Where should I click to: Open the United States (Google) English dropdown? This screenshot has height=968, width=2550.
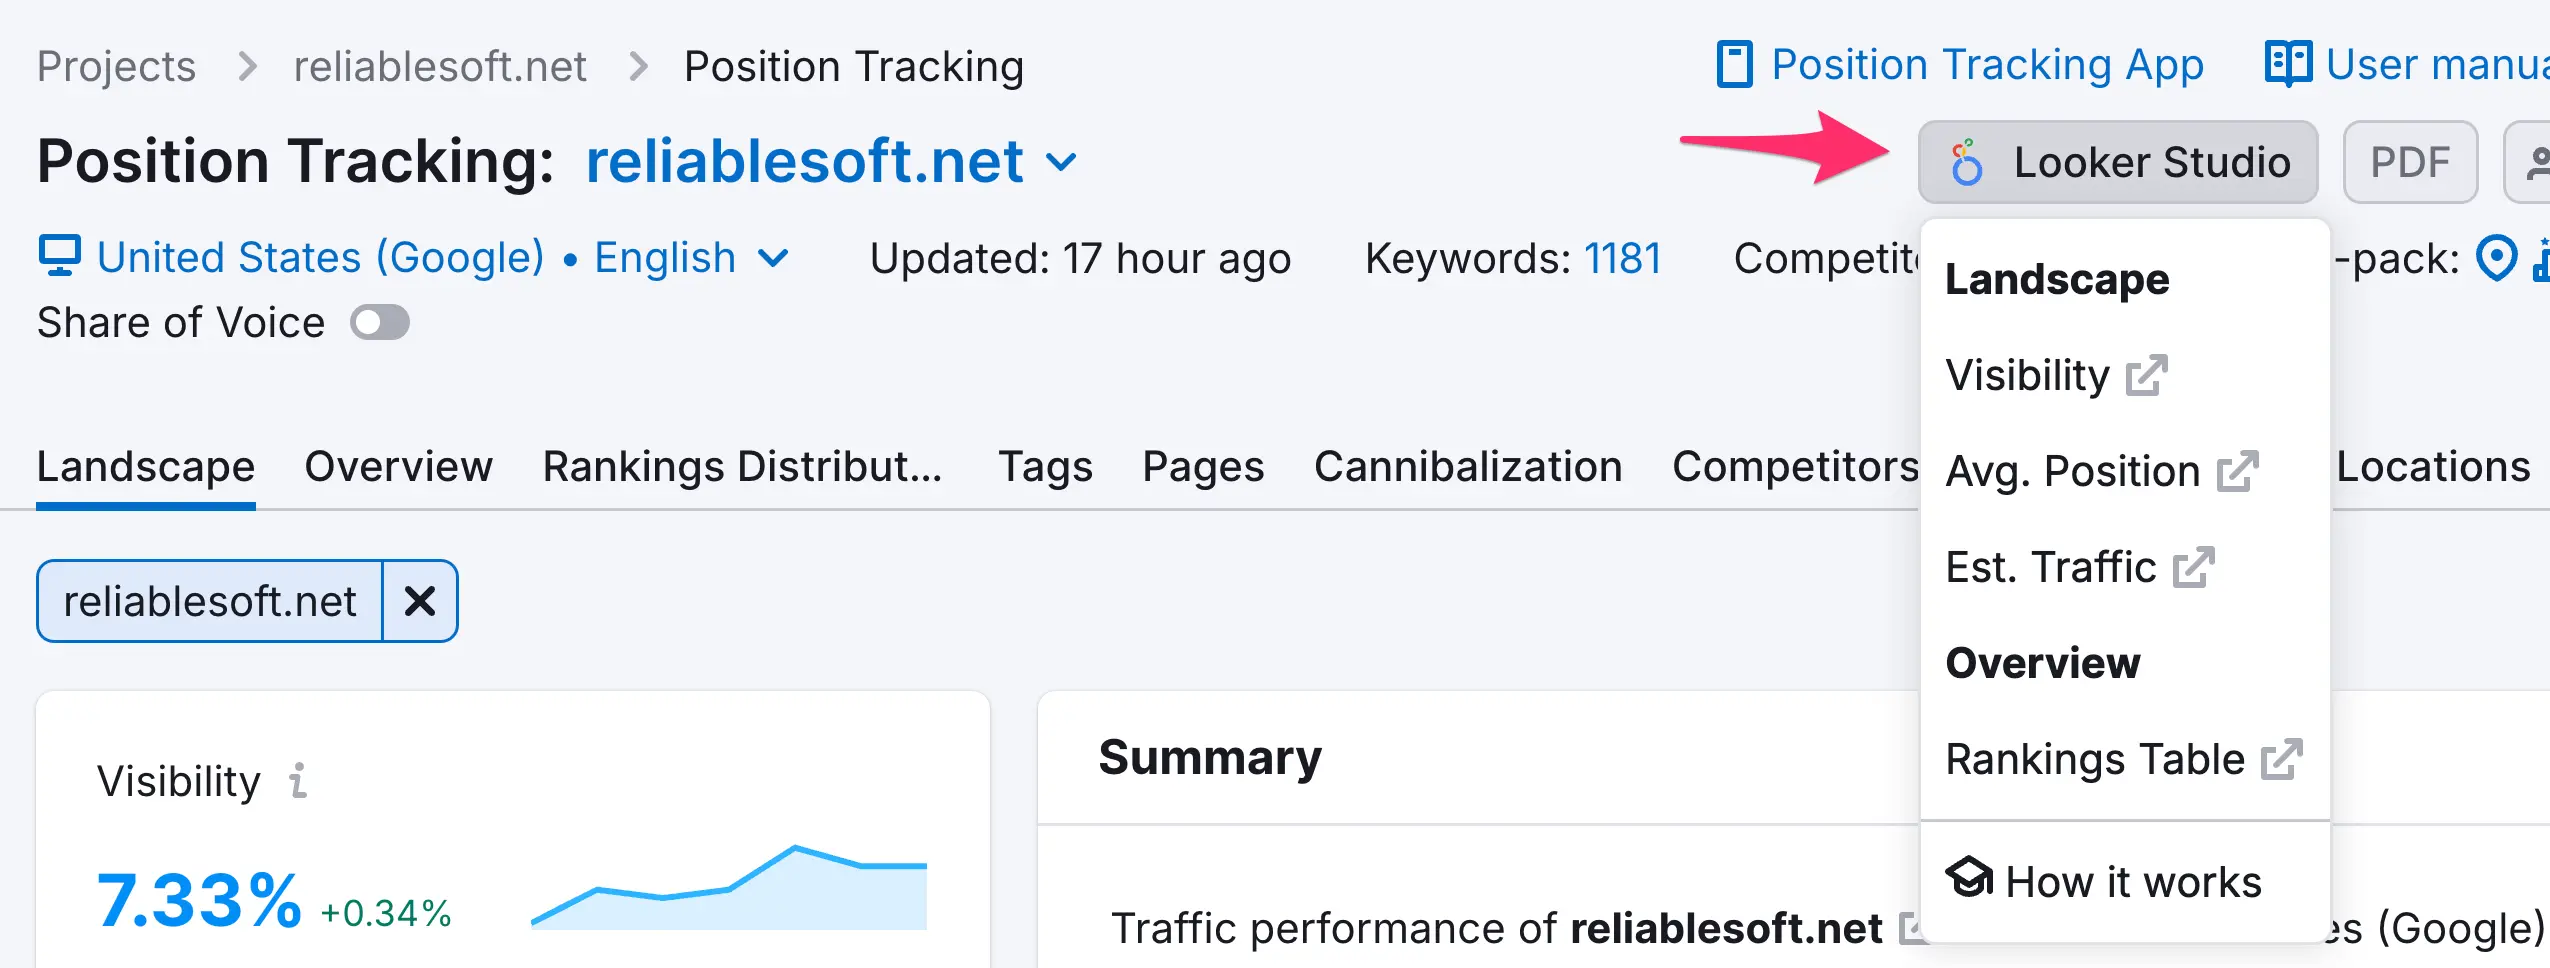coord(773,258)
